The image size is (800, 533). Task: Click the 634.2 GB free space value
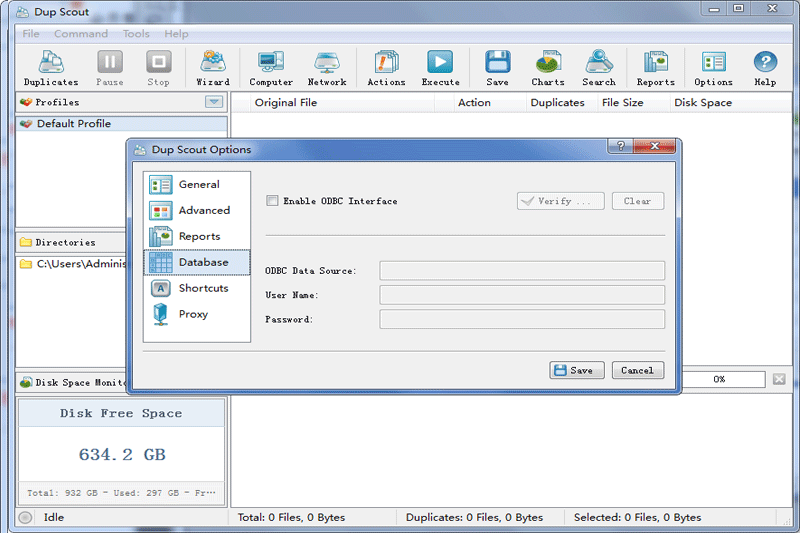click(x=122, y=454)
